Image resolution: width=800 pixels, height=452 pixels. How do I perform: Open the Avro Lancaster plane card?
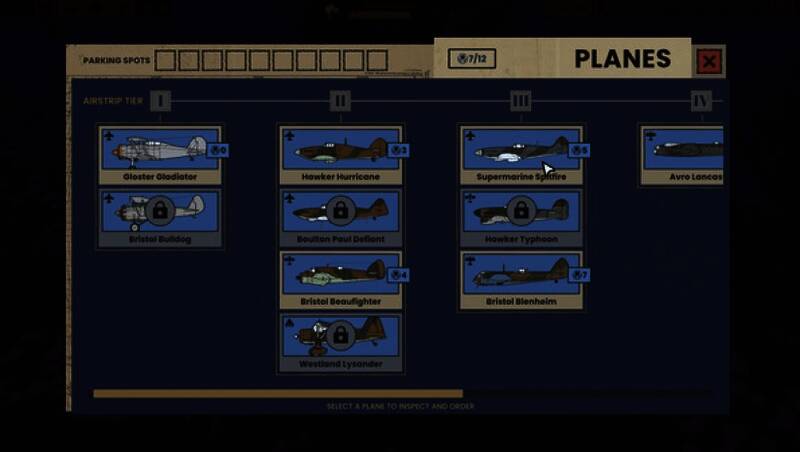(683, 155)
